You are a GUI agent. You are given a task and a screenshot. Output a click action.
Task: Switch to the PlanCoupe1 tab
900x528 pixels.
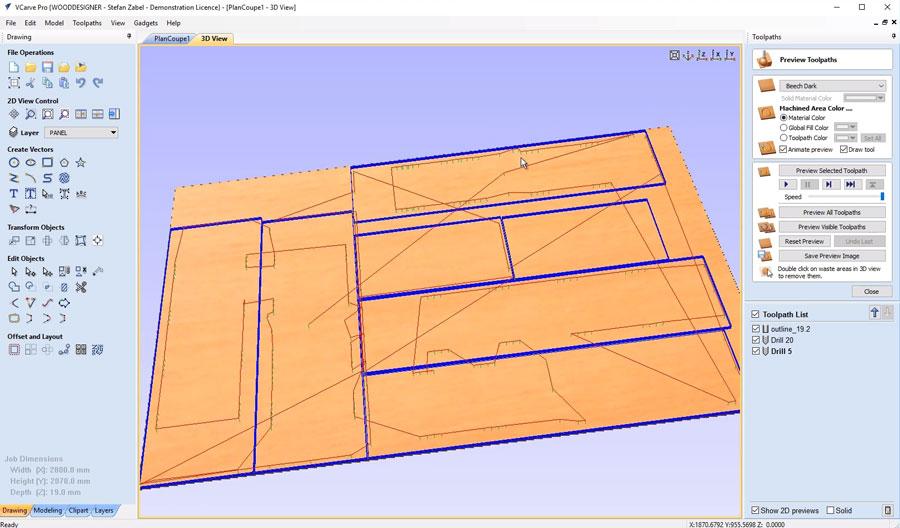(x=171, y=39)
